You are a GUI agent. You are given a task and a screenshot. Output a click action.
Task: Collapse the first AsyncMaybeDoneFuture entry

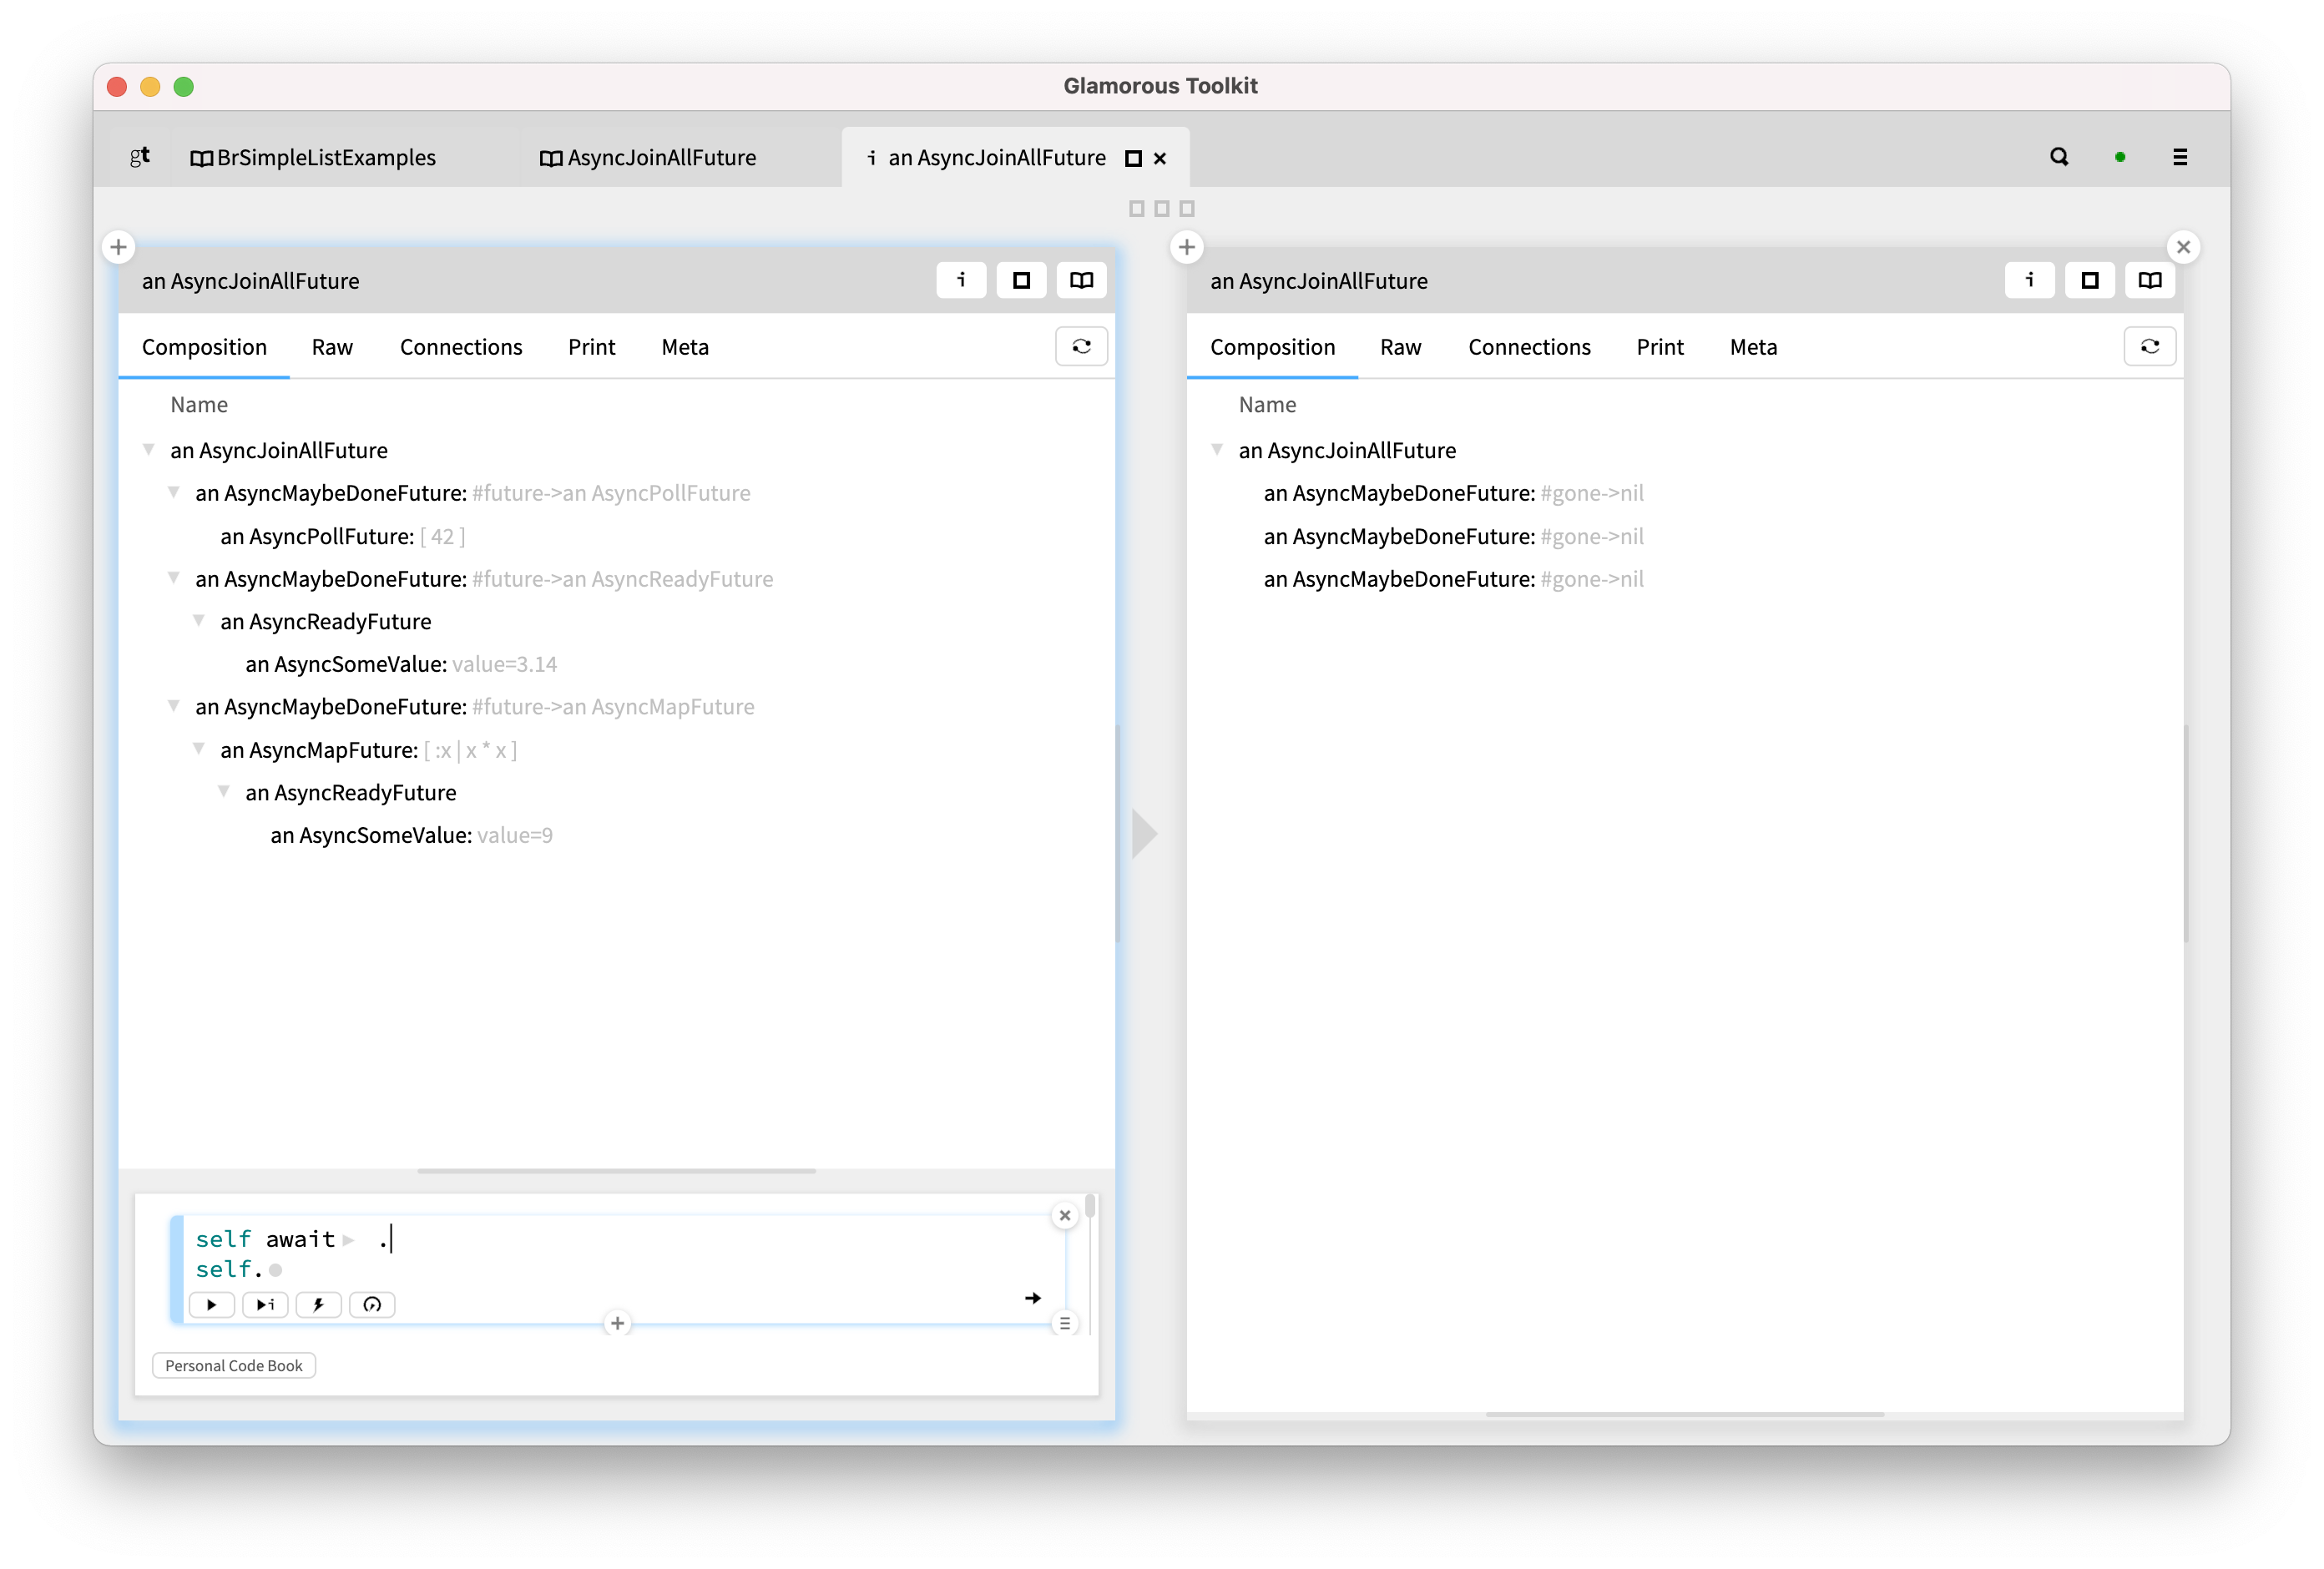tap(175, 492)
